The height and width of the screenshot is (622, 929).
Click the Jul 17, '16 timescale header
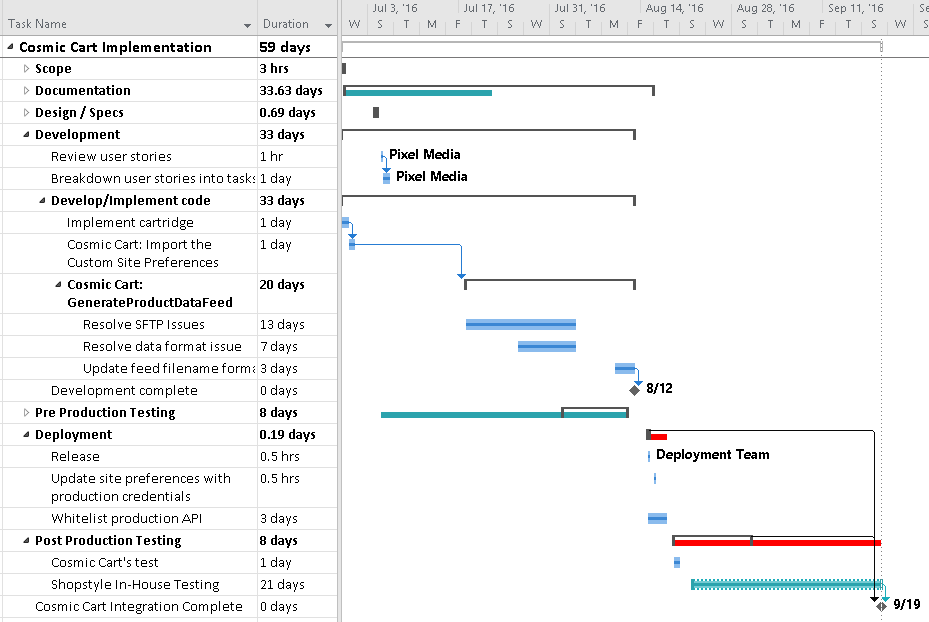tap(489, 8)
